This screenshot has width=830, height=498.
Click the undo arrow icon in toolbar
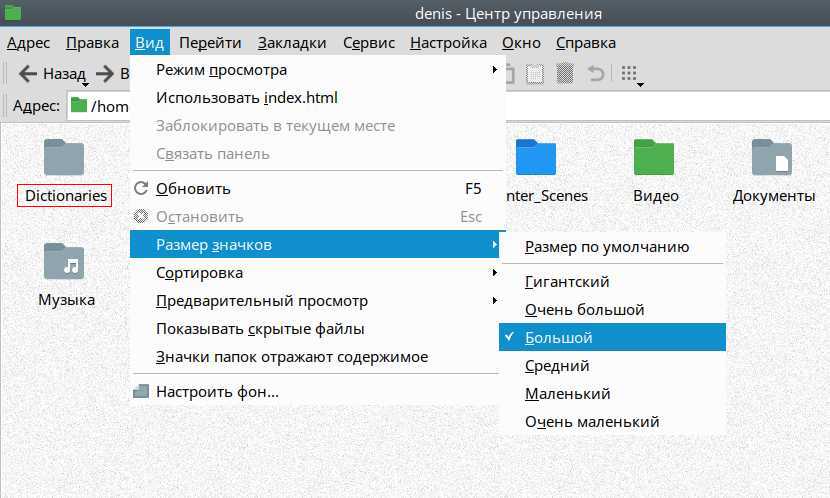click(x=596, y=73)
